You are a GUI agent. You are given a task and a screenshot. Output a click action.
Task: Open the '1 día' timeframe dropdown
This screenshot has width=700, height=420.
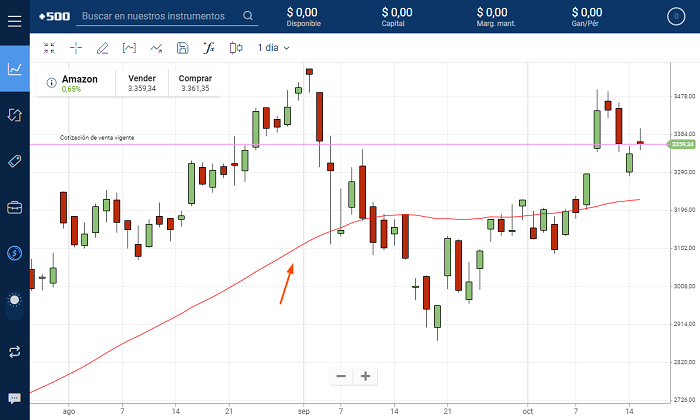273,48
